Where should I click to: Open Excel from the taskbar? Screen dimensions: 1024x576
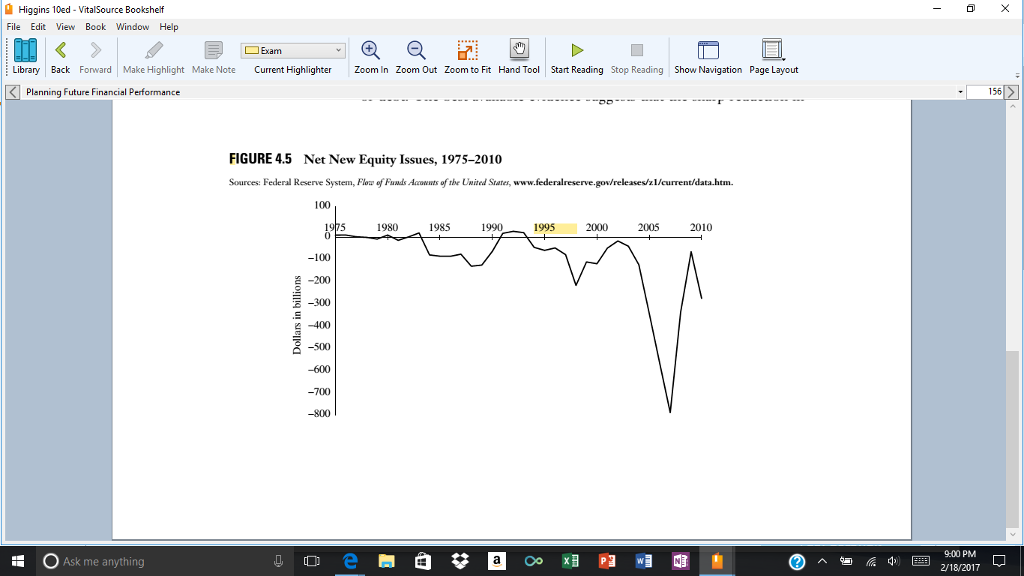pyautogui.click(x=570, y=561)
